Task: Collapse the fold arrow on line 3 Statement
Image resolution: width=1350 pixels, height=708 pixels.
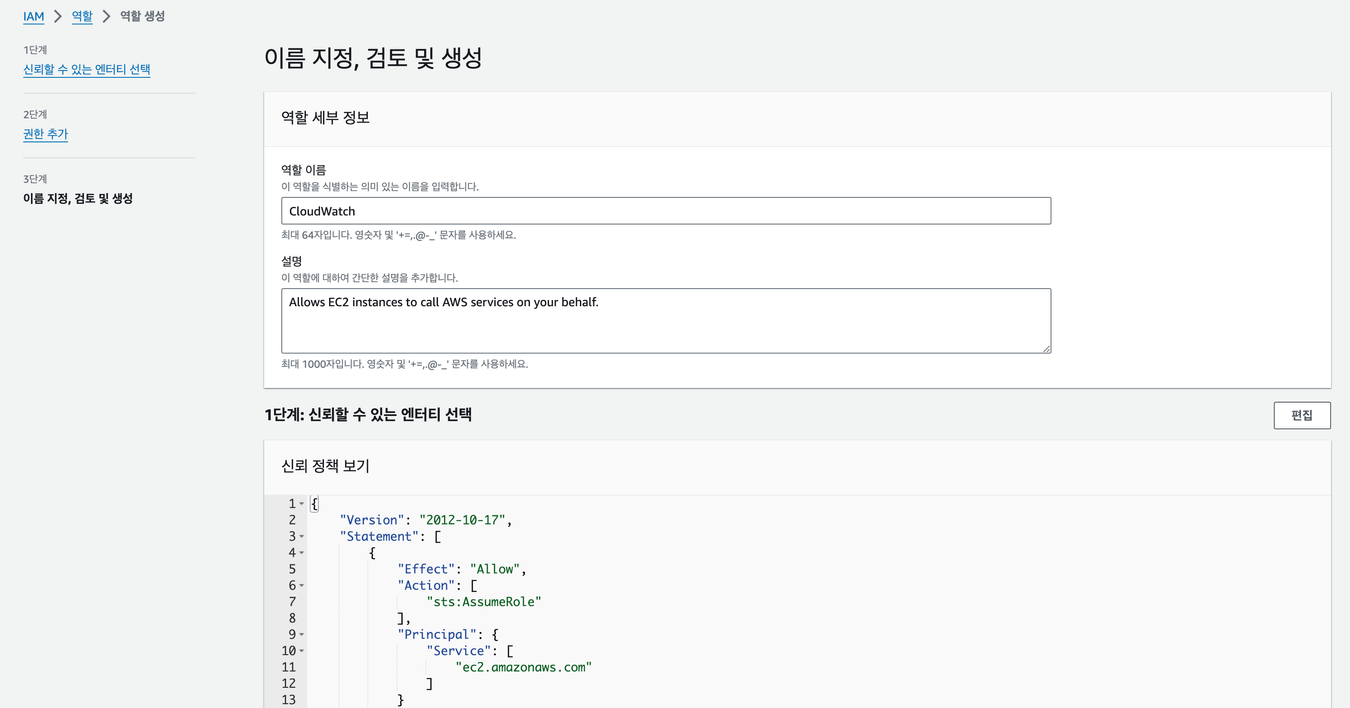Action: (x=302, y=537)
